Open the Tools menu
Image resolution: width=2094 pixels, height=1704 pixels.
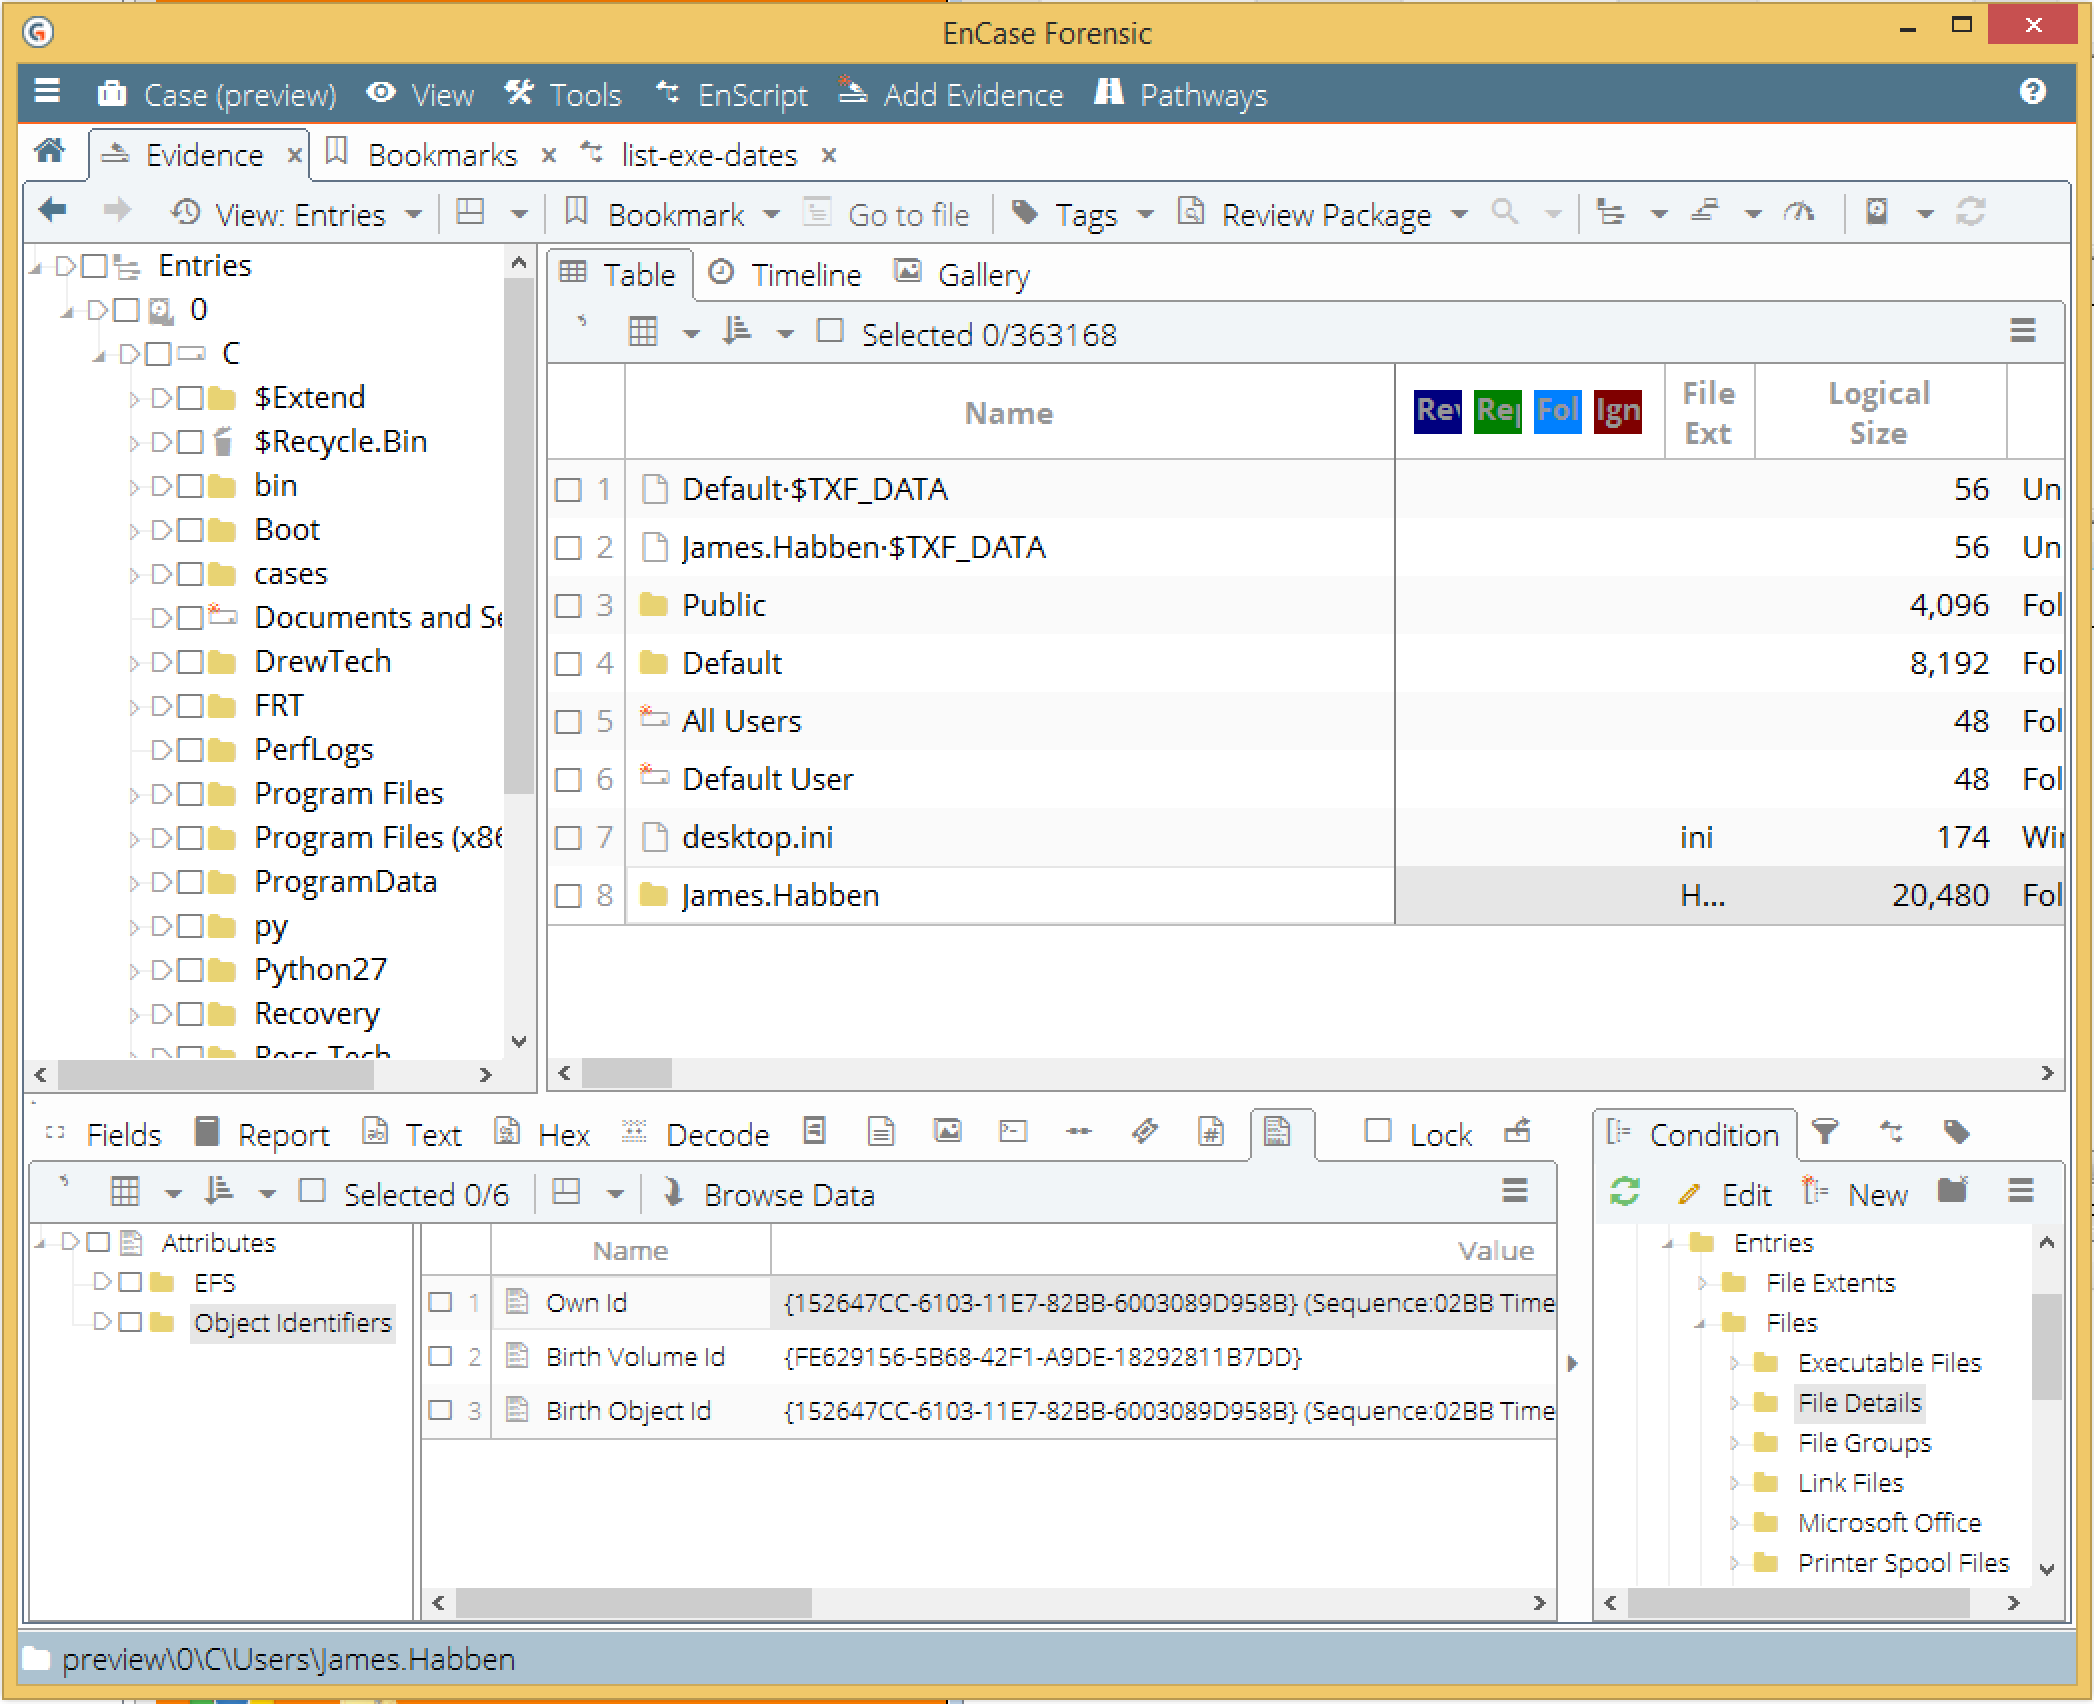pyautogui.click(x=563, y=94)
